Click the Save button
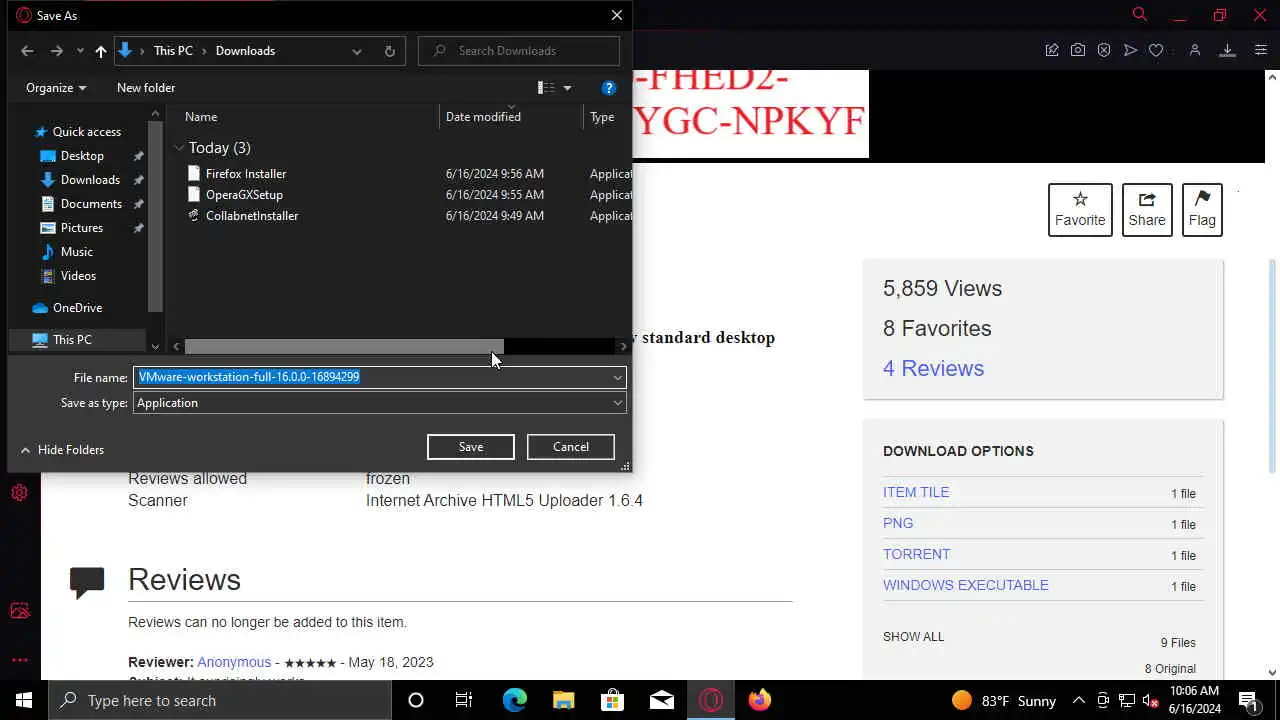Image resolution: width=1280 pixels, height=720 pixels. click(471, 447)
